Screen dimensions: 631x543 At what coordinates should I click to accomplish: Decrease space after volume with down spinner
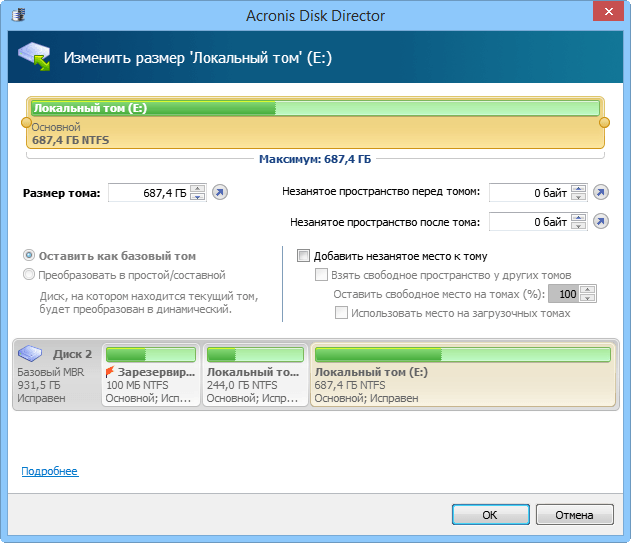[x=578, y=225]
